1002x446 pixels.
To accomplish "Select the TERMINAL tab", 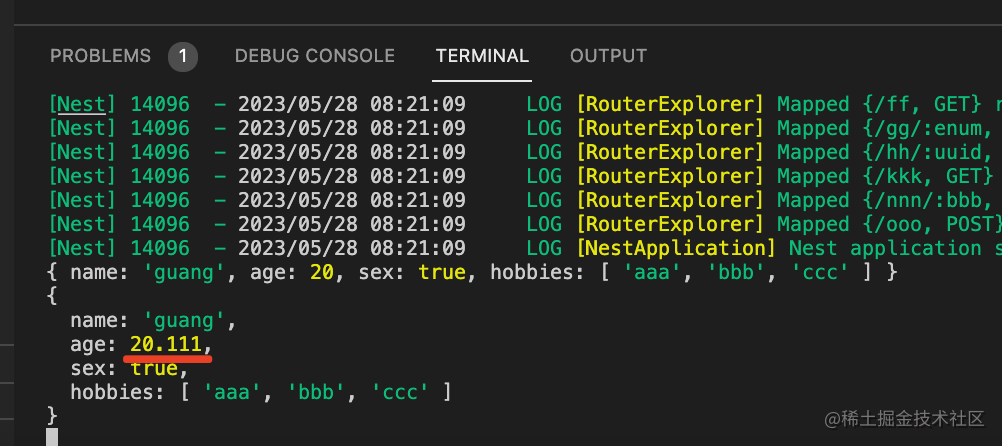I will point(482,56).
